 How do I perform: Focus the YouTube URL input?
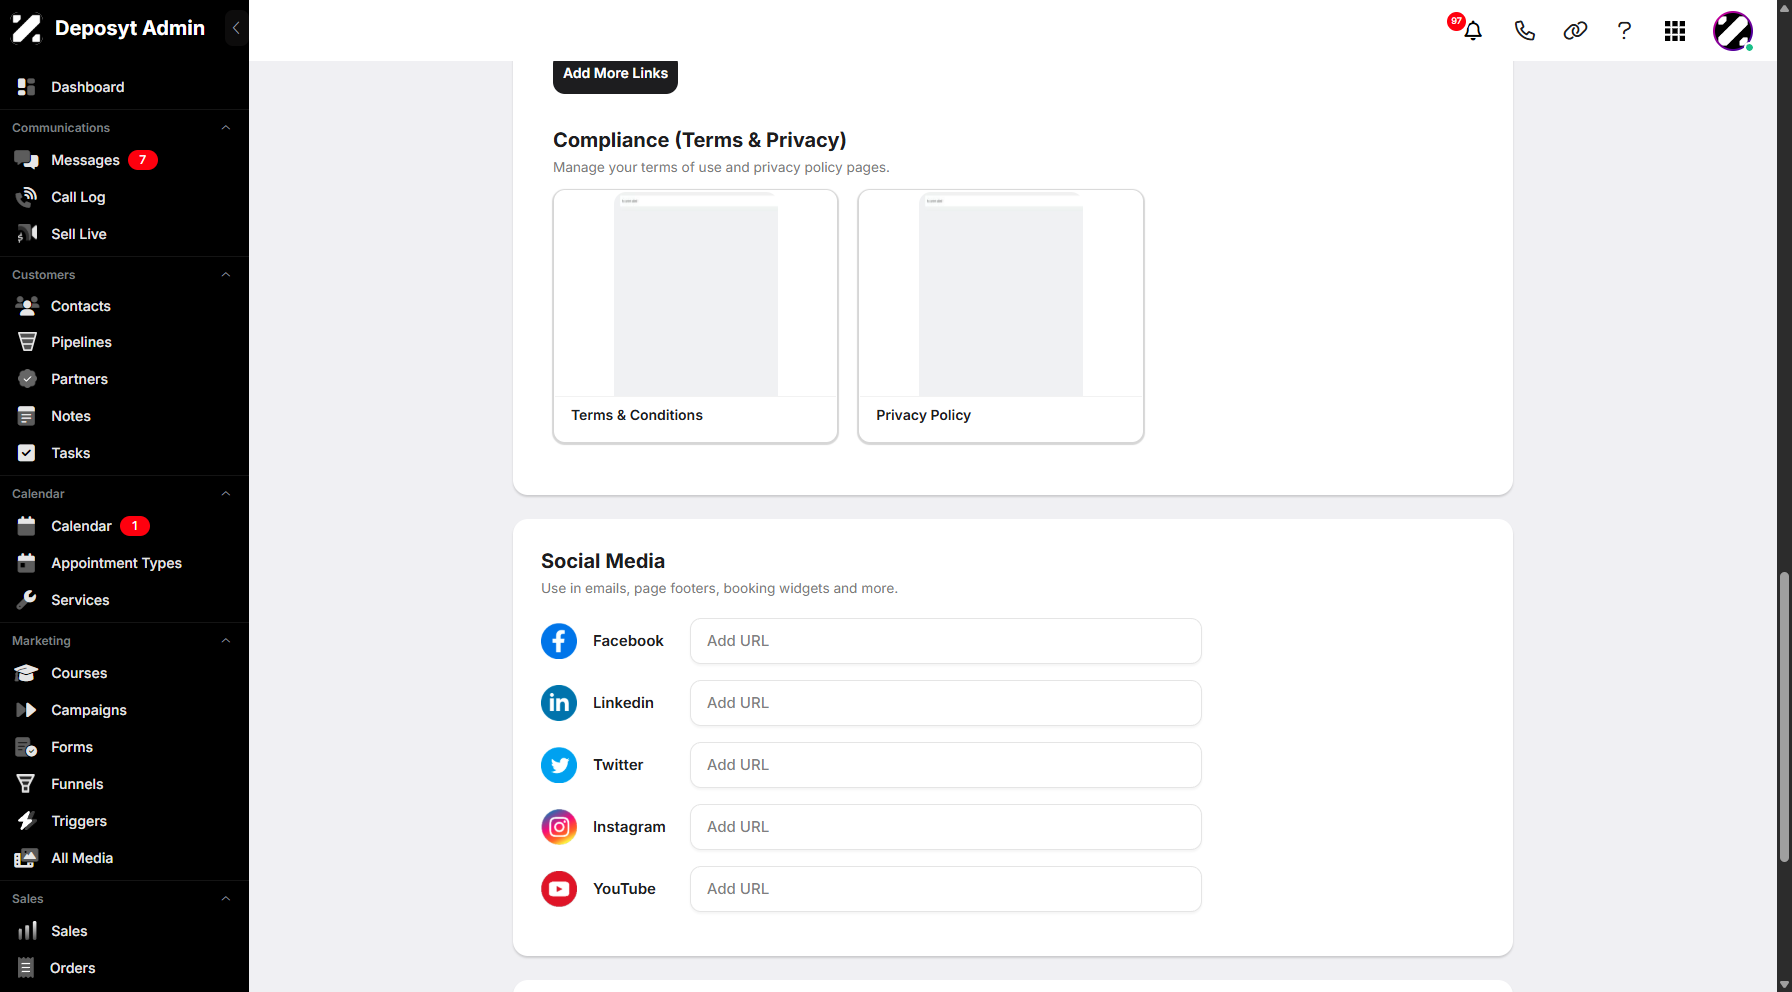point(945,889)
